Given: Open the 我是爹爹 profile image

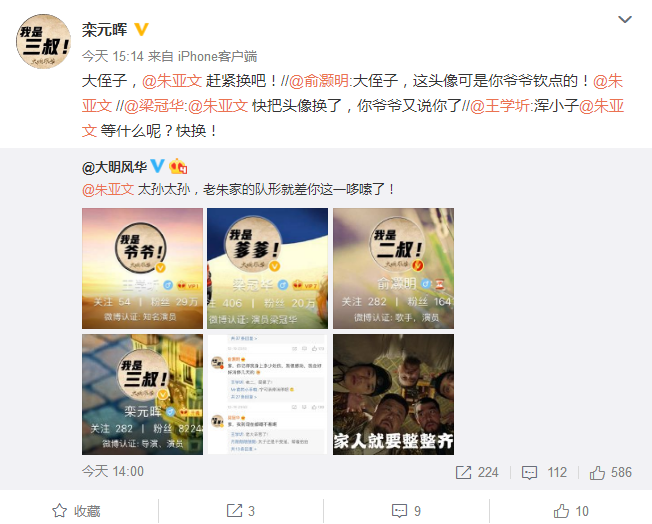Looking at the screenshot, I should 267,269.
